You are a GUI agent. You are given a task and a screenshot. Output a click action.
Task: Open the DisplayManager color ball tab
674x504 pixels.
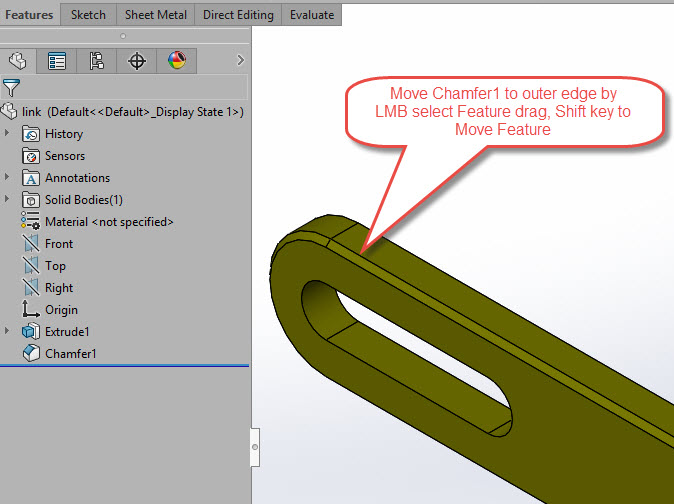(x=177, y=61)
